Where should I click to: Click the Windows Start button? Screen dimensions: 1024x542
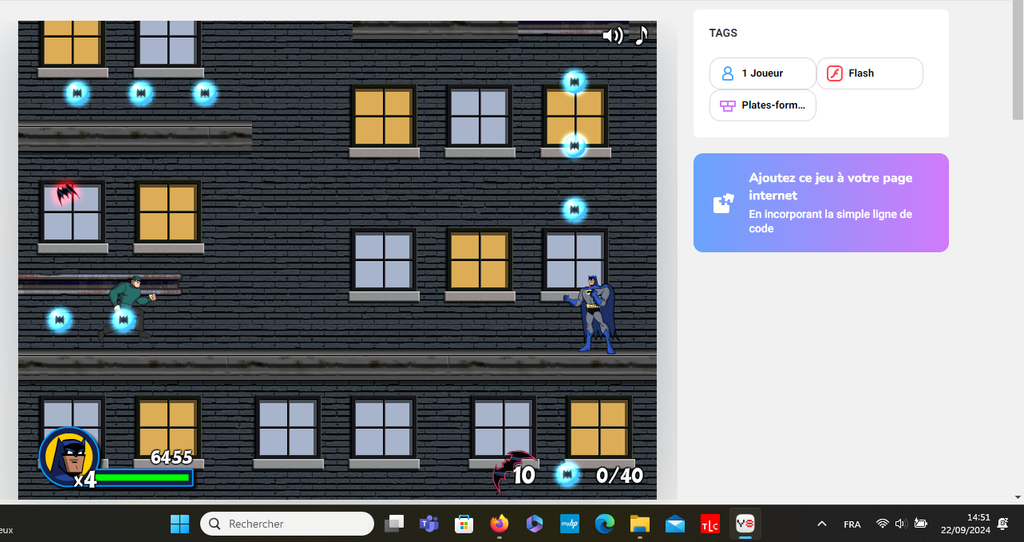180,524
